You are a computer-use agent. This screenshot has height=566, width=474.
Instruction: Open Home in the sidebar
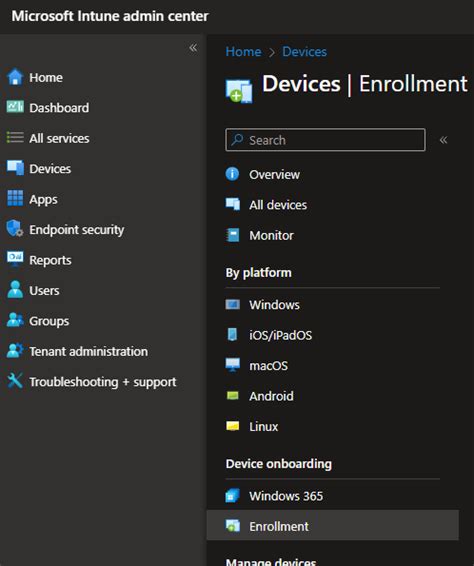coord(46,77)
